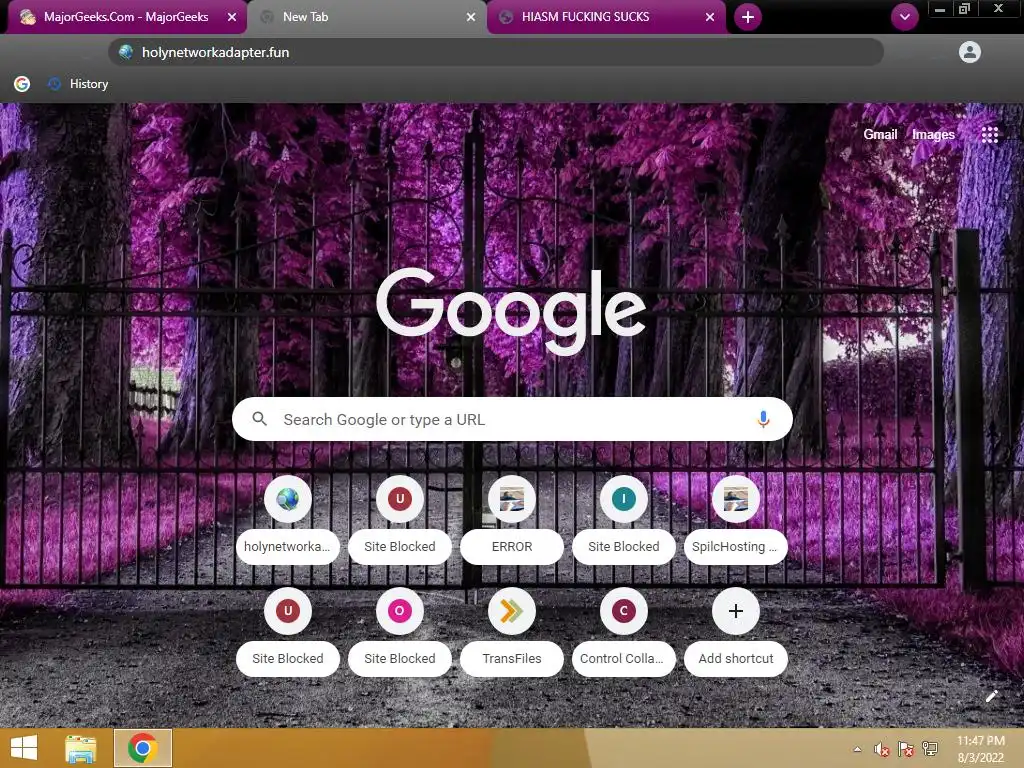Image resolution: width=1024 pixels, height=768 pixels.
Task: Click the search magnifier icon in search box
Action: 259,419
